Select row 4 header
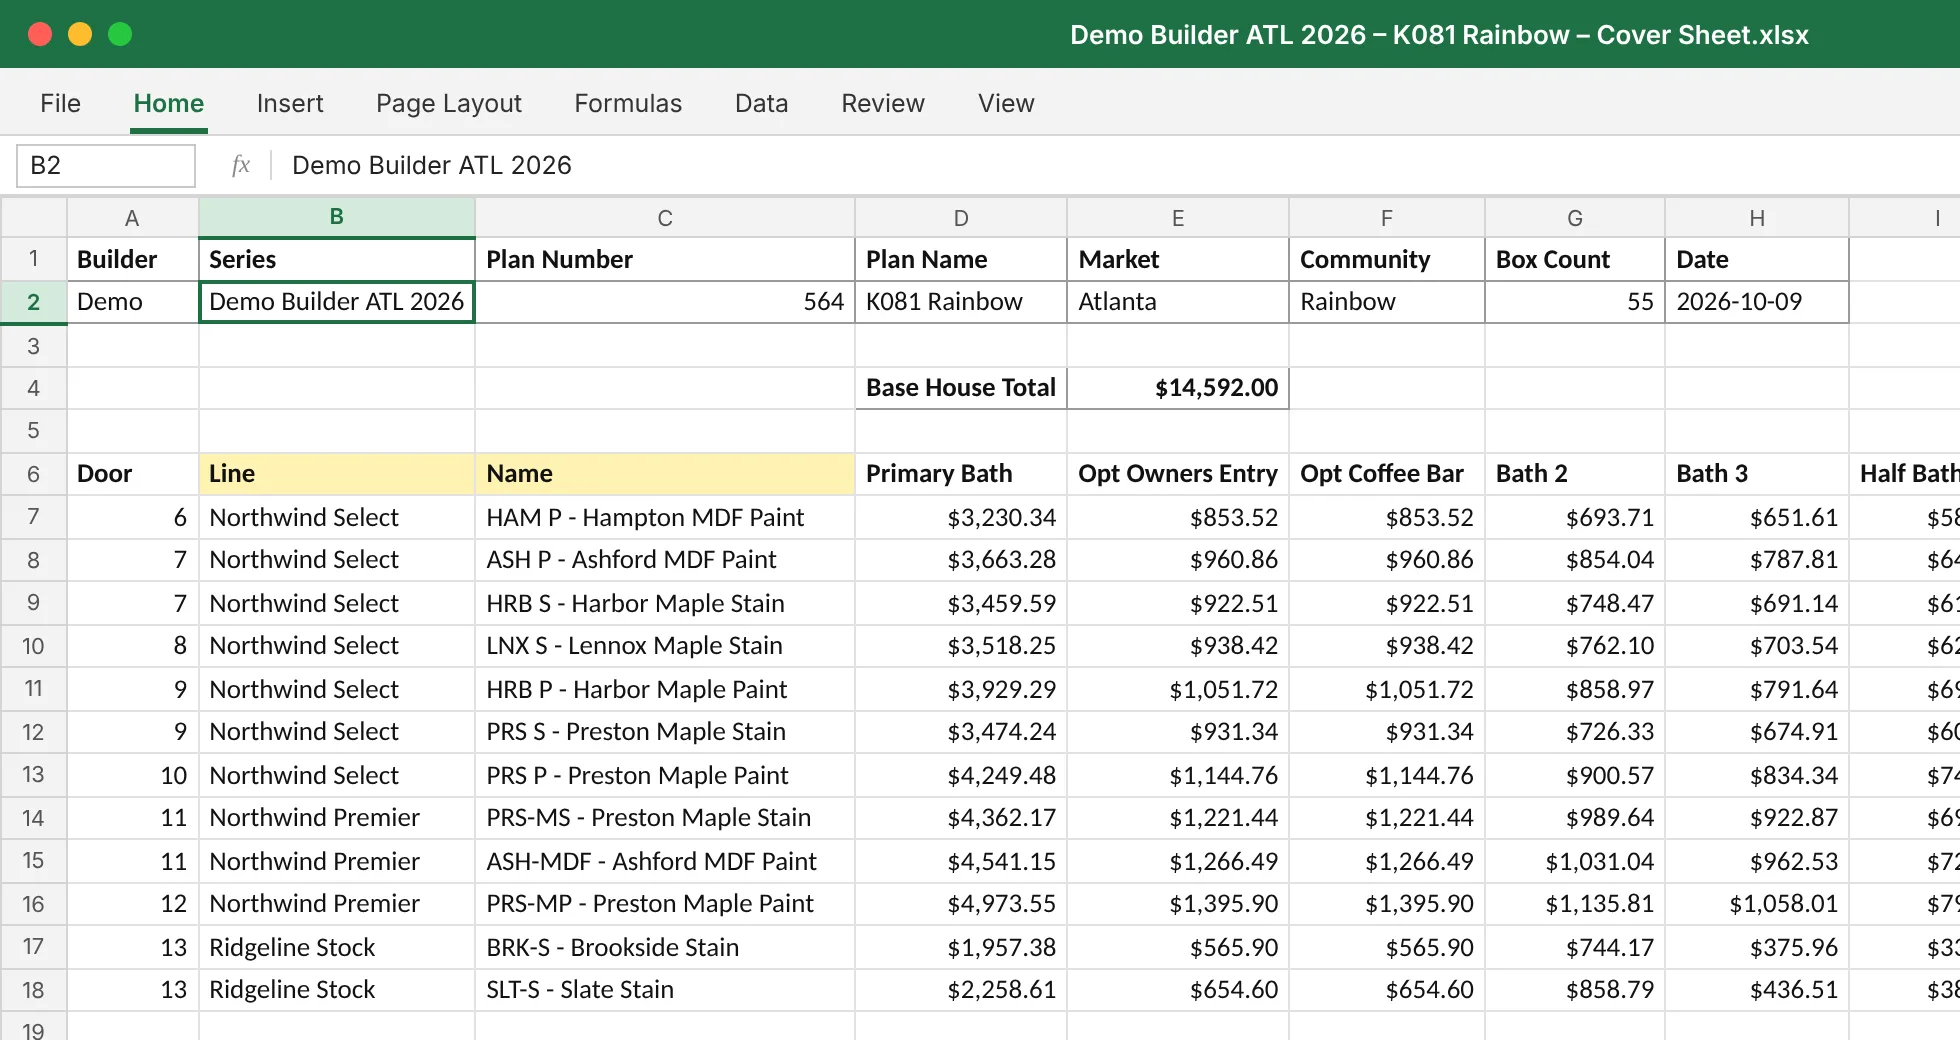The image size is (1960, 1040). 33,388
